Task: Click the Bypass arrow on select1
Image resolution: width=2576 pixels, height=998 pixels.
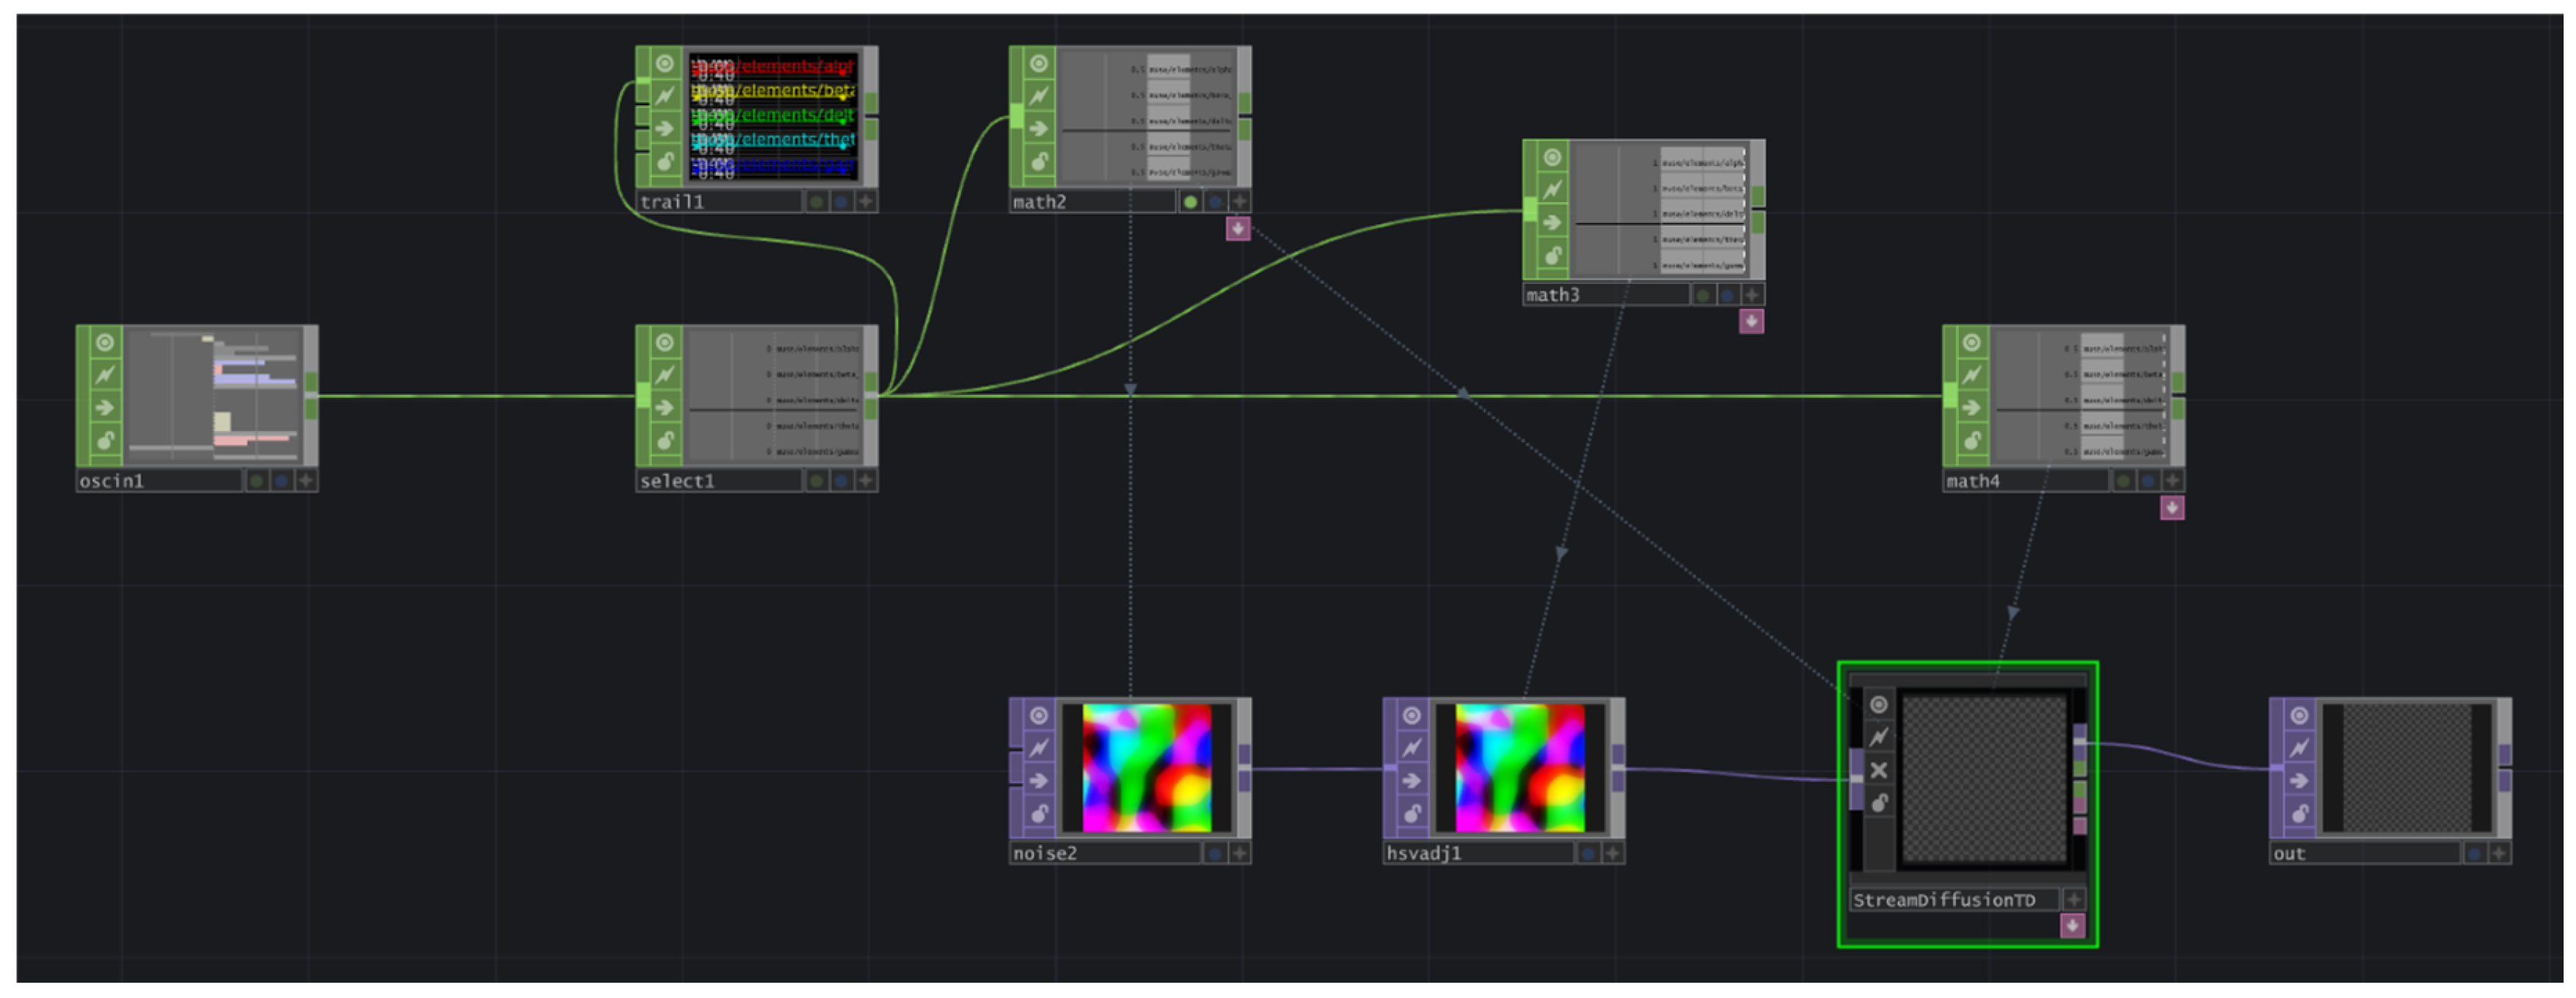Action: point(664,408)
